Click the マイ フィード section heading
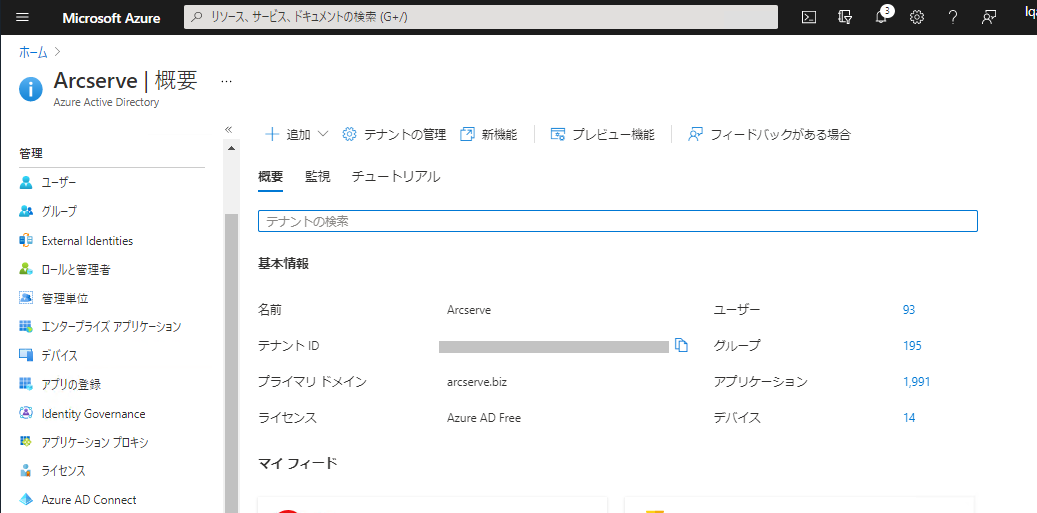The image size is (1037, 513). coord(298,463)
